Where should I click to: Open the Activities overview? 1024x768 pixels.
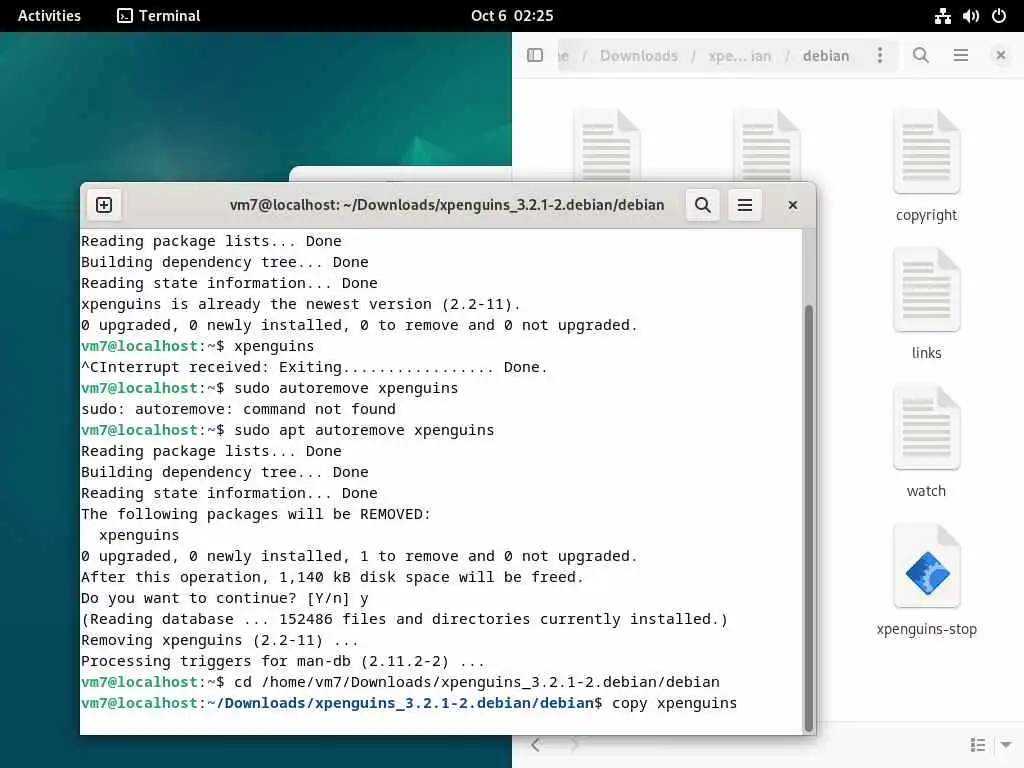point(49,16)
